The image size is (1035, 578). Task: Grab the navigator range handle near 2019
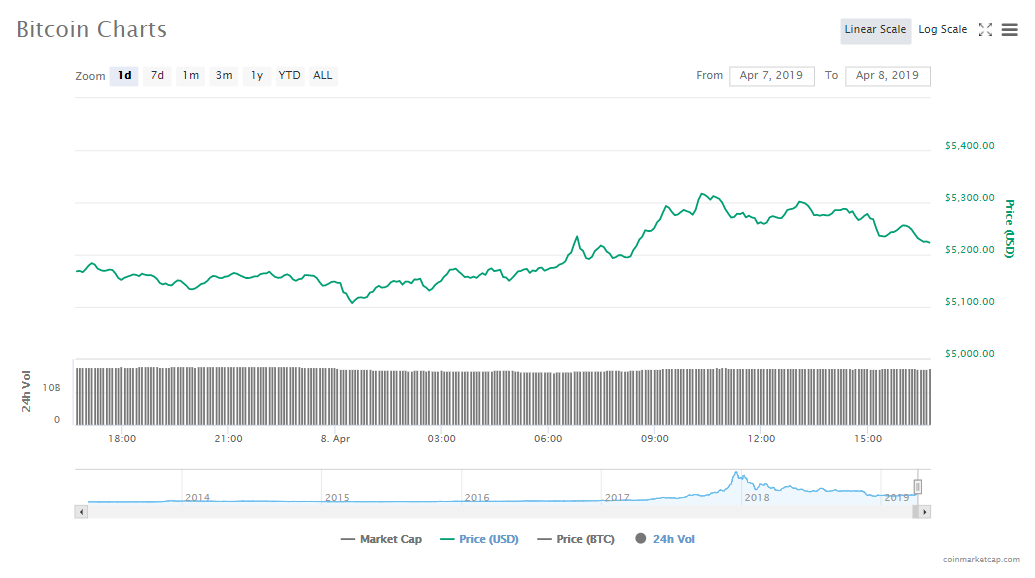point(917,487)
